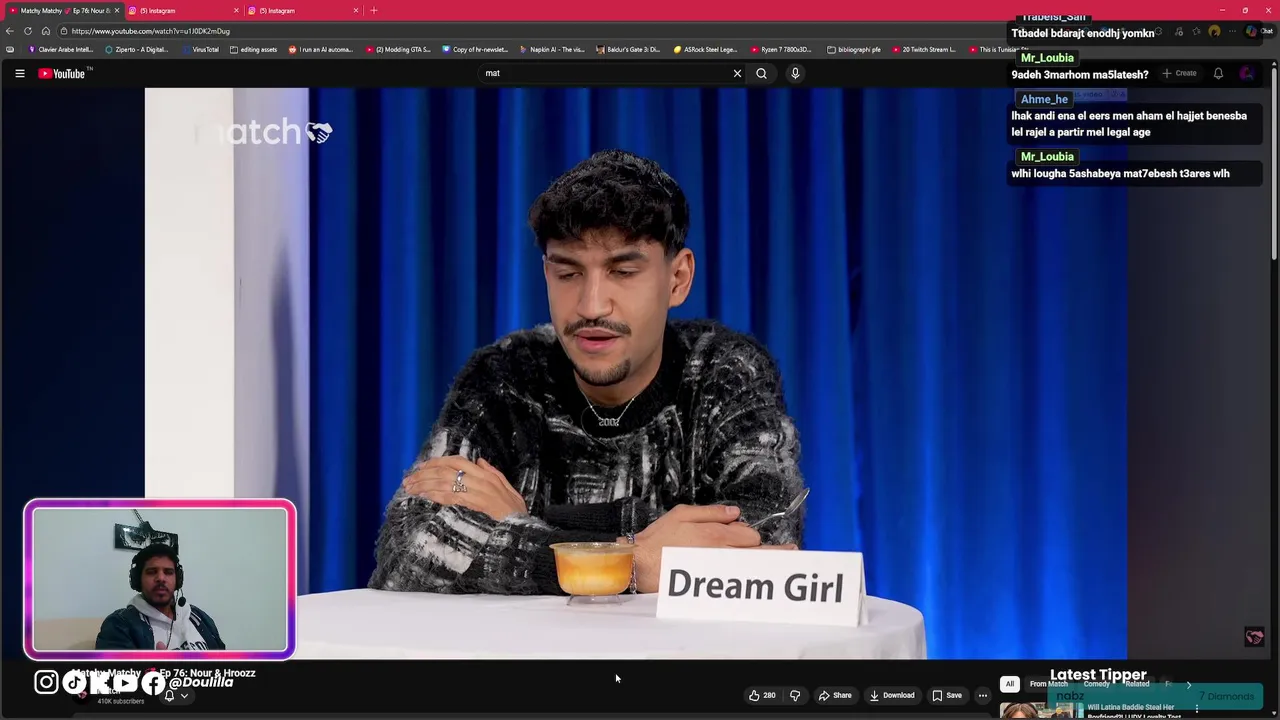Open the YouTube guide hamburger menu

(19, 73)
